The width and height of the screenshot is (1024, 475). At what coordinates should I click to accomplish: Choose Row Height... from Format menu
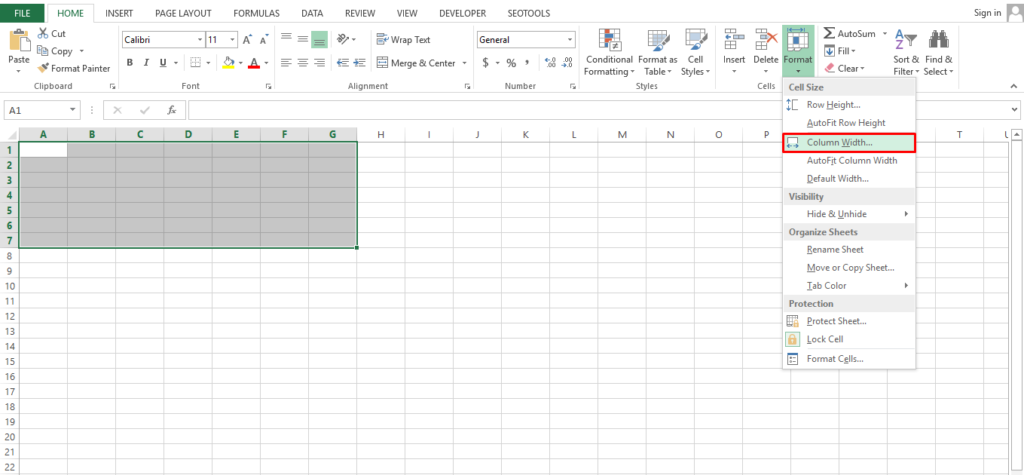coord(849,105)
